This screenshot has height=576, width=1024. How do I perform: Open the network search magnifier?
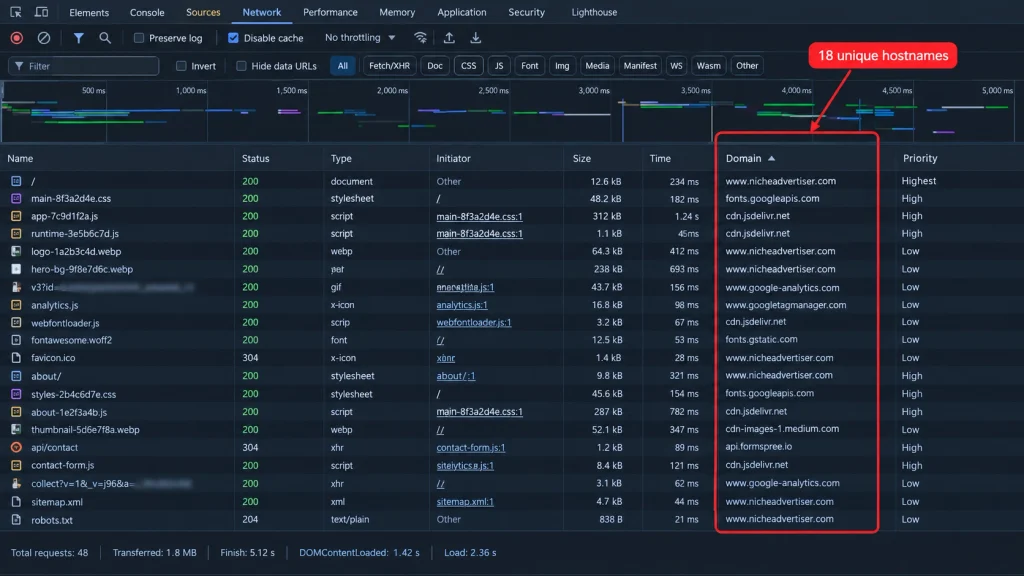104,38
